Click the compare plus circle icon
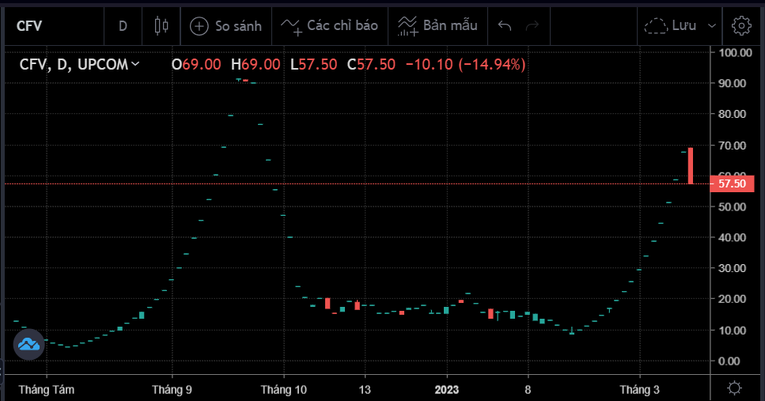 (x=200, y=25)
